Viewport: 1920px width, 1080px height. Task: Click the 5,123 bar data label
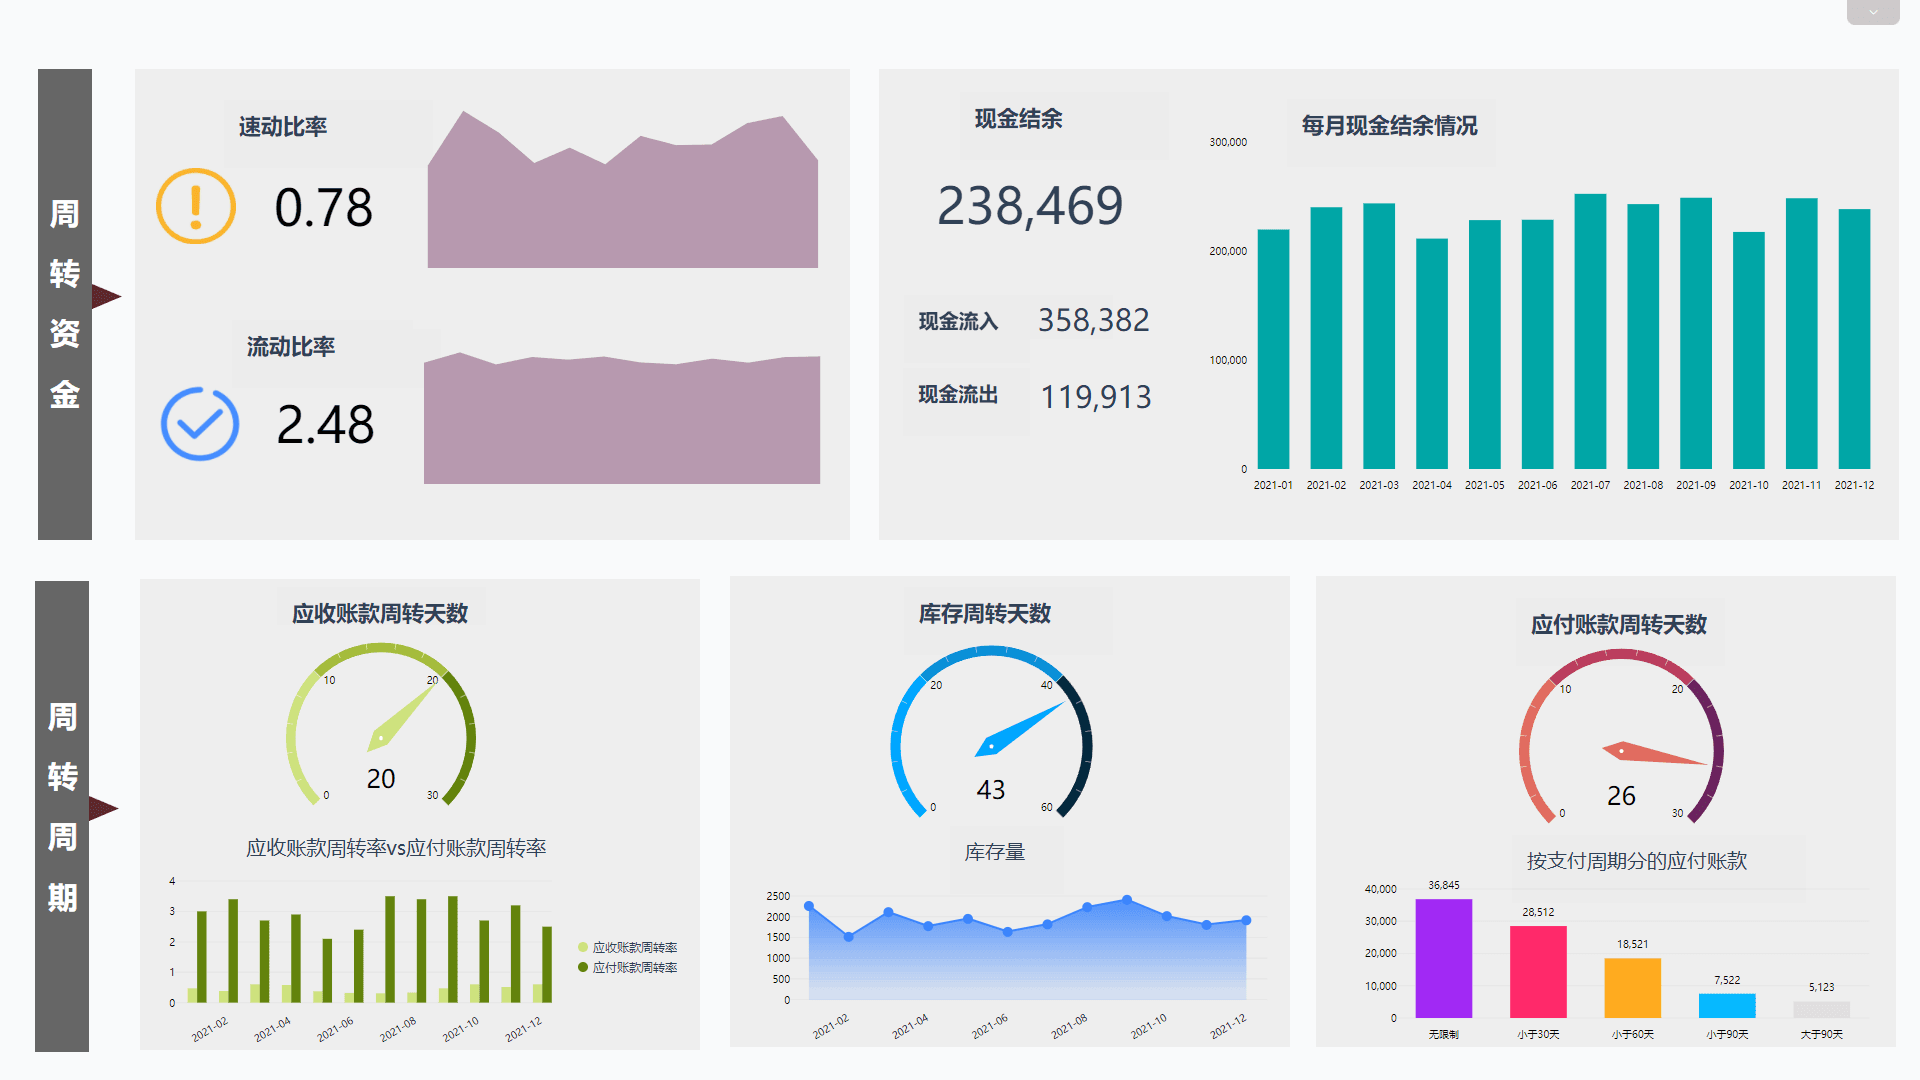pos(1822,987)
